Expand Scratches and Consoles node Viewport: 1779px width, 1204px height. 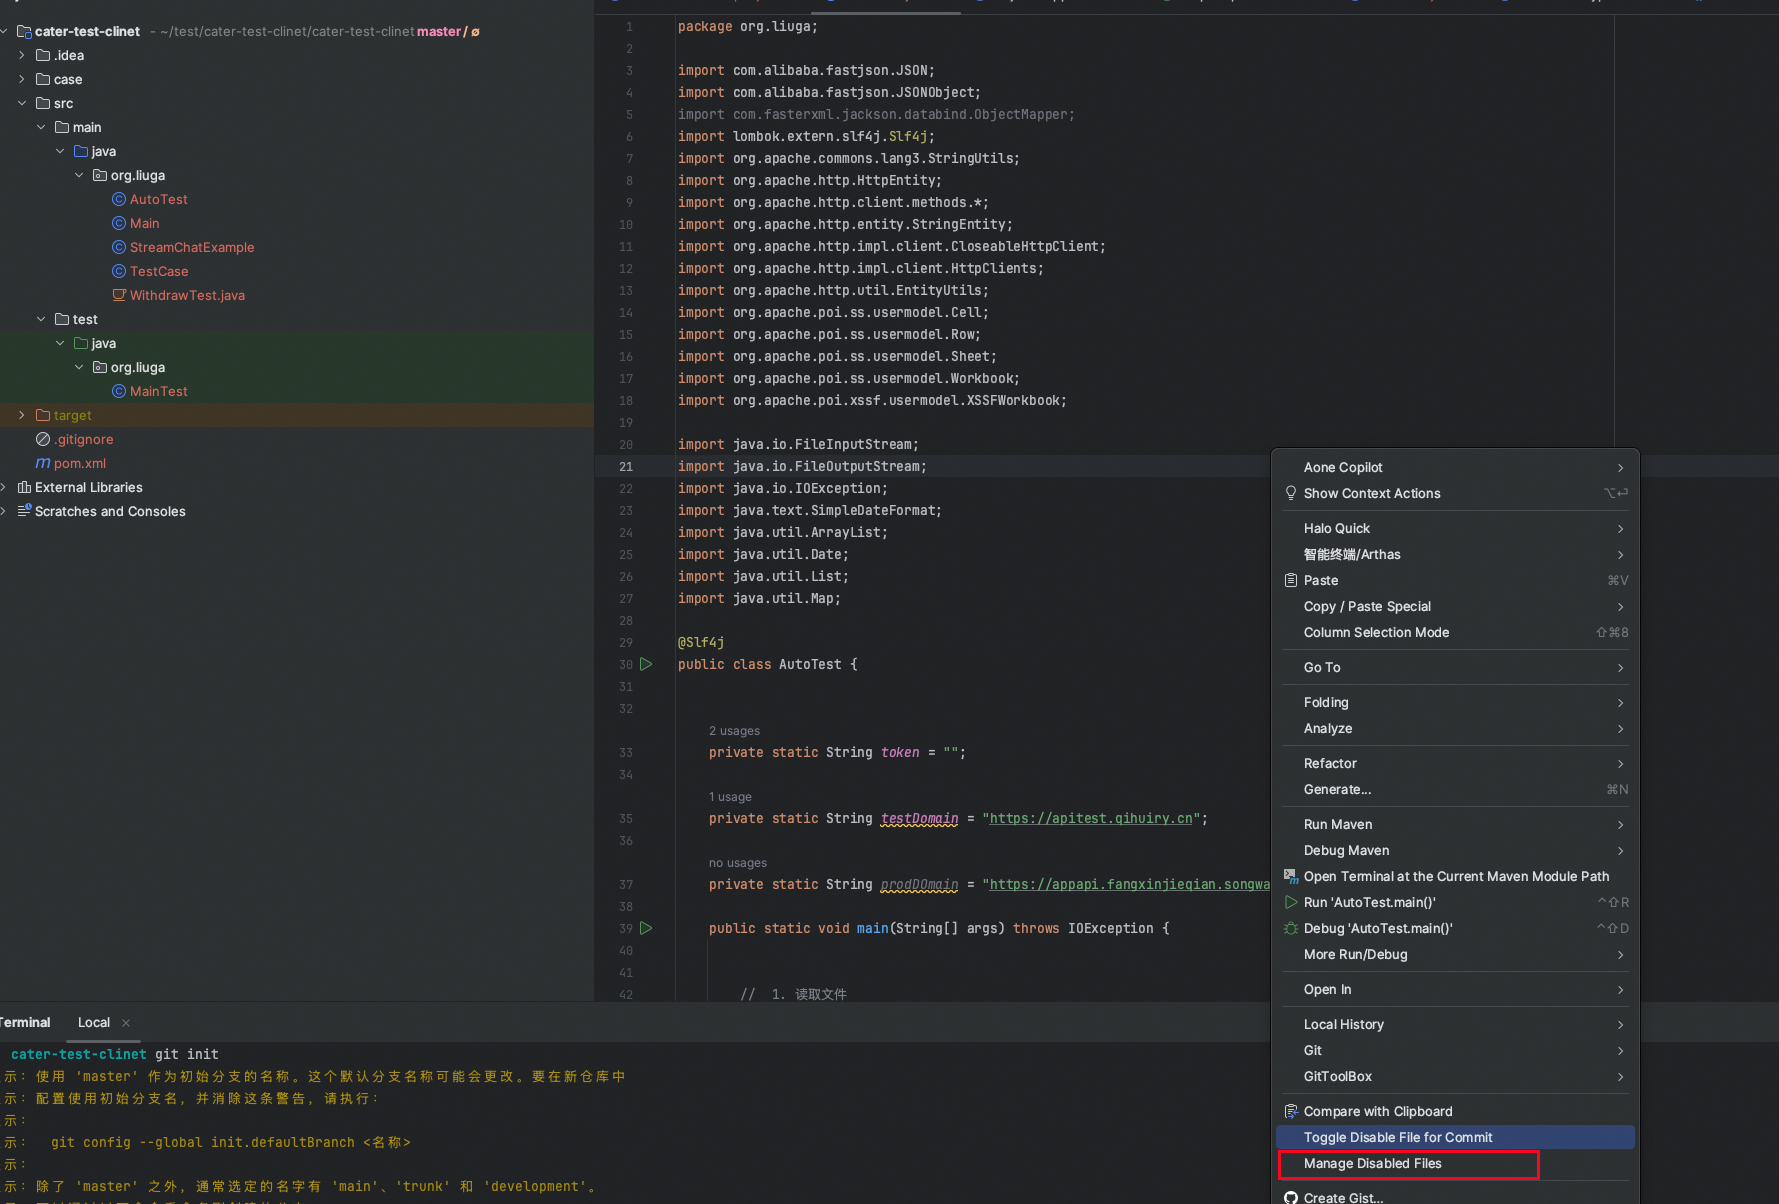(4, 511)
